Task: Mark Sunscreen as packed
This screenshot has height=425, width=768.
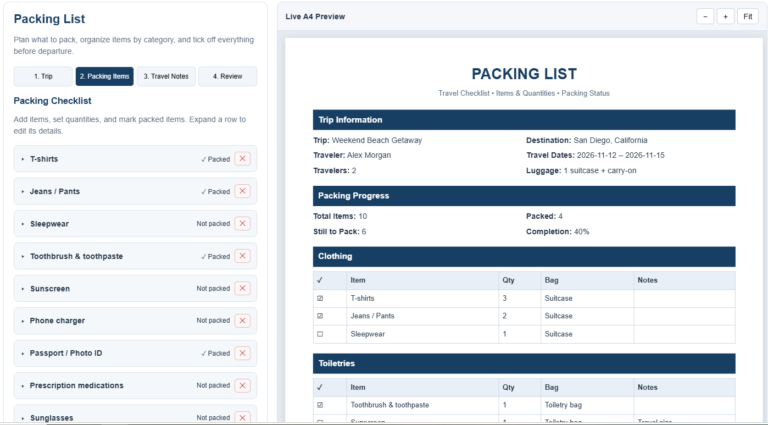Action: (x=213, y=289)
